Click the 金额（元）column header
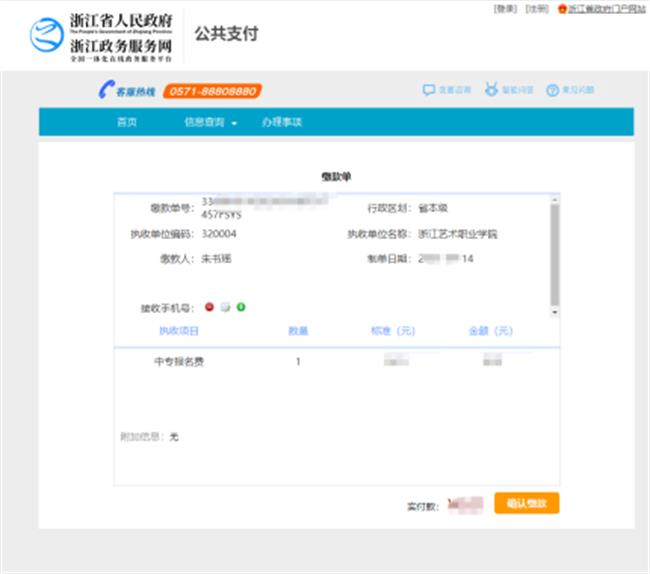Screen dimensions: 650x574 (491, 331)
